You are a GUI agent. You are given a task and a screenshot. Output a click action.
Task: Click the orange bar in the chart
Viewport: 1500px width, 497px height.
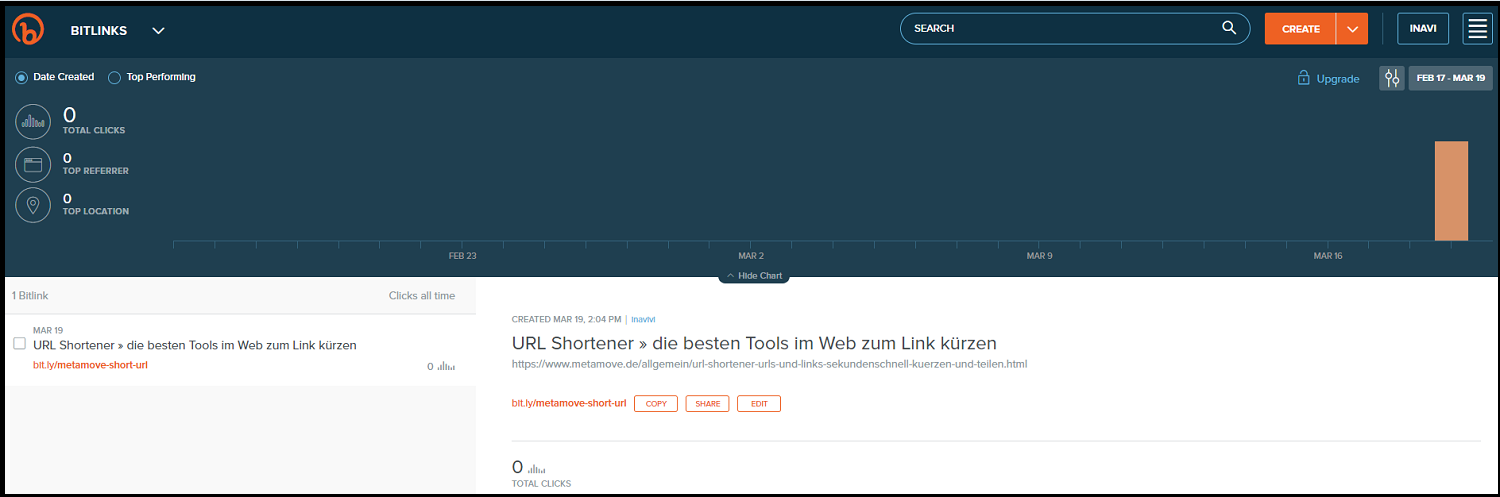click(x=1451, y=191)
